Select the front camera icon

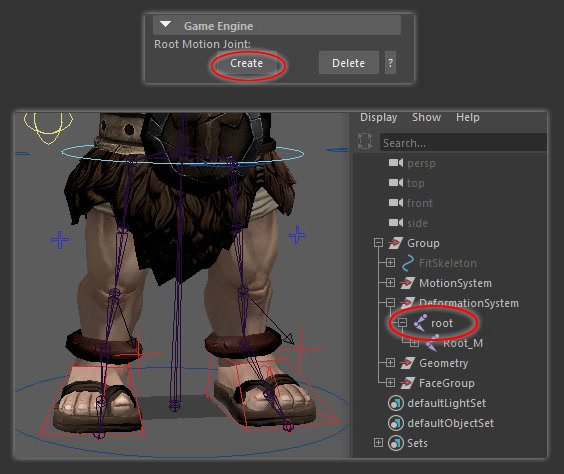(x=396, y=203)
